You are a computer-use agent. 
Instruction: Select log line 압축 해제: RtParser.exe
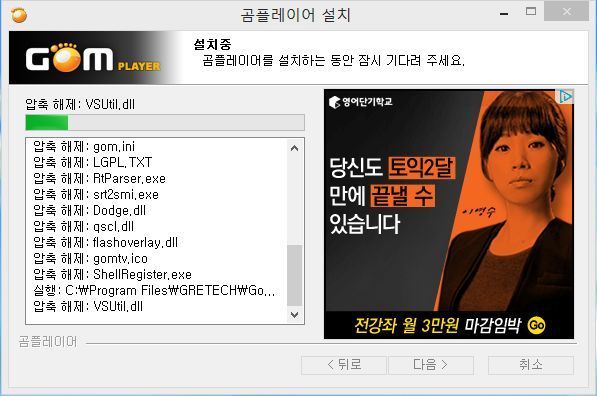(x=99, y=179)
